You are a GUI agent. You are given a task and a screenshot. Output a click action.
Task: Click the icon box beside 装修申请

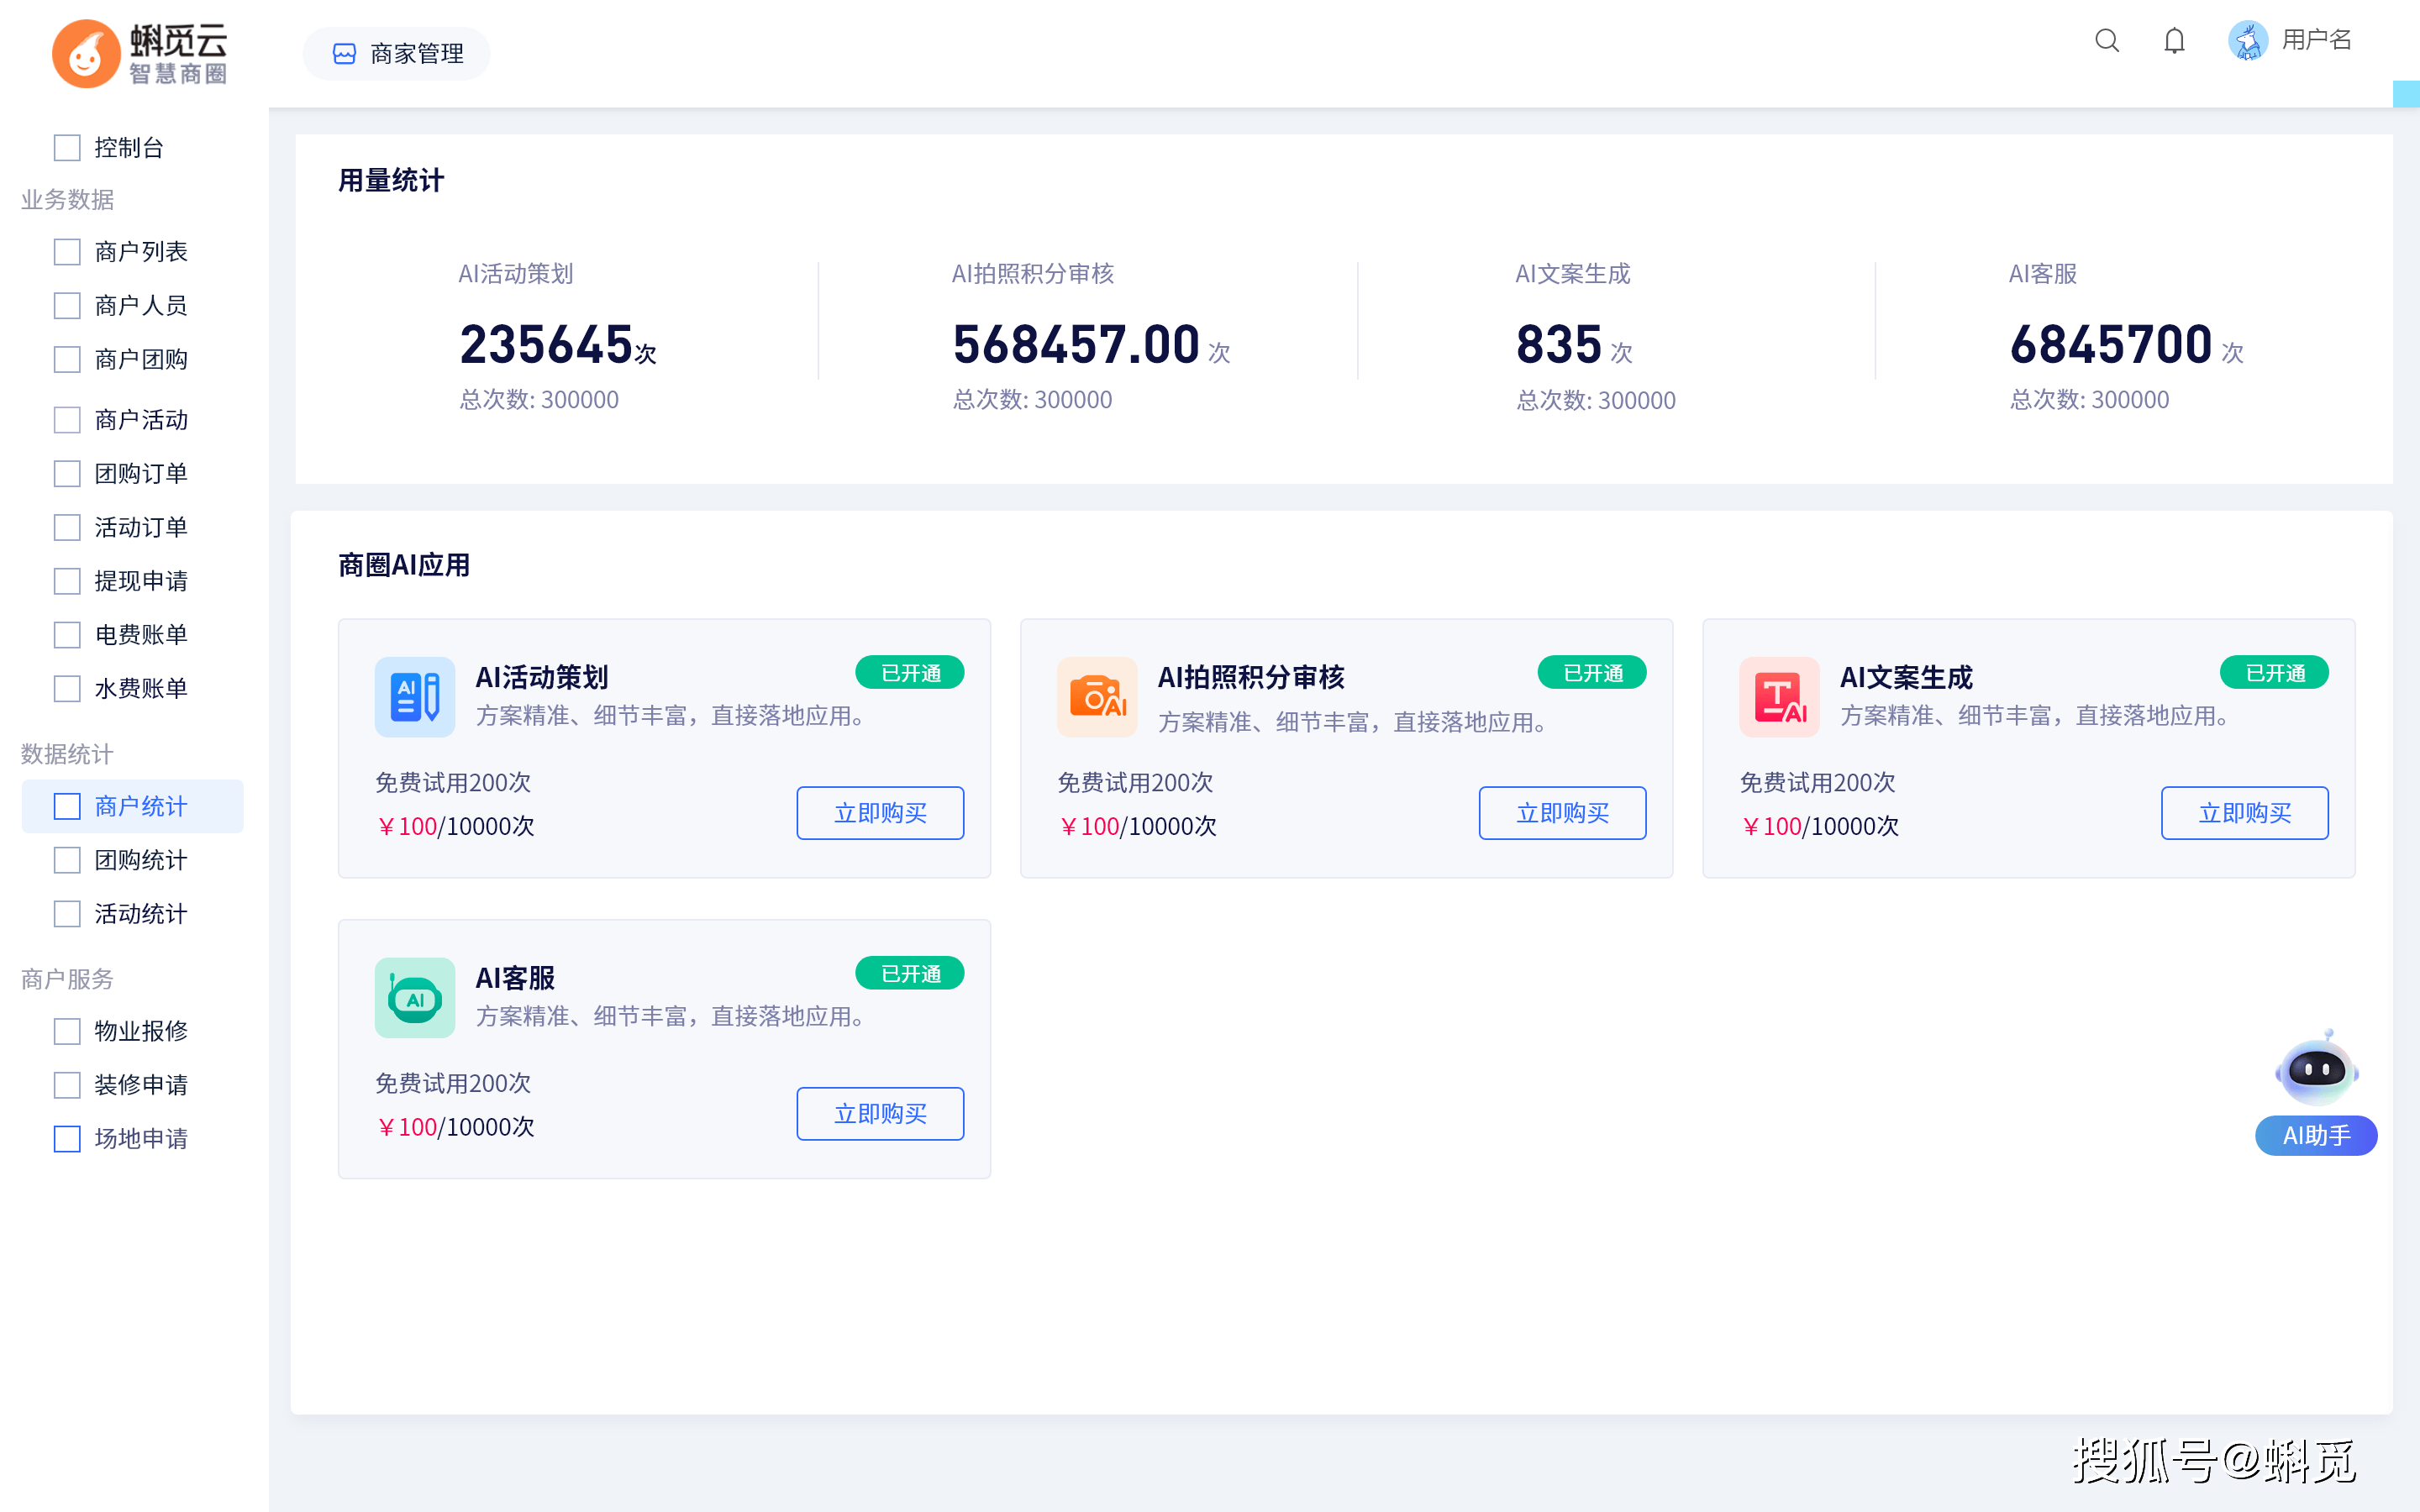[67, 1086]
